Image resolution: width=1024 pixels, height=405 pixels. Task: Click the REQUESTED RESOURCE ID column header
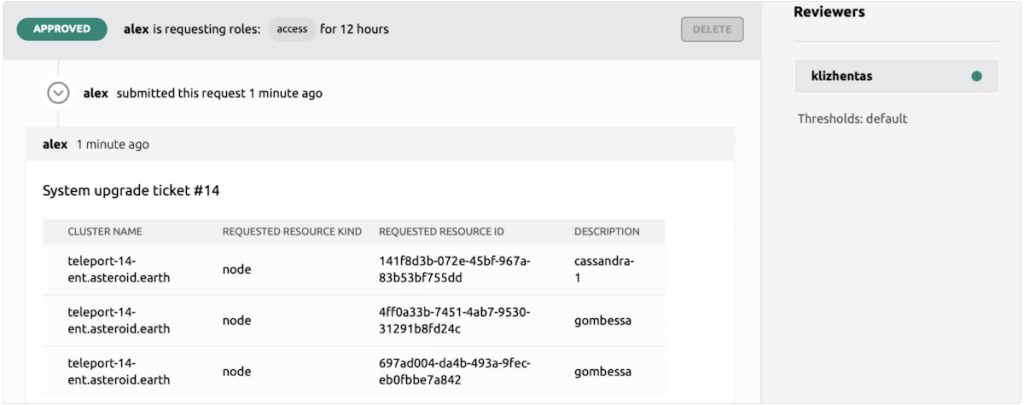pos(441,232)
